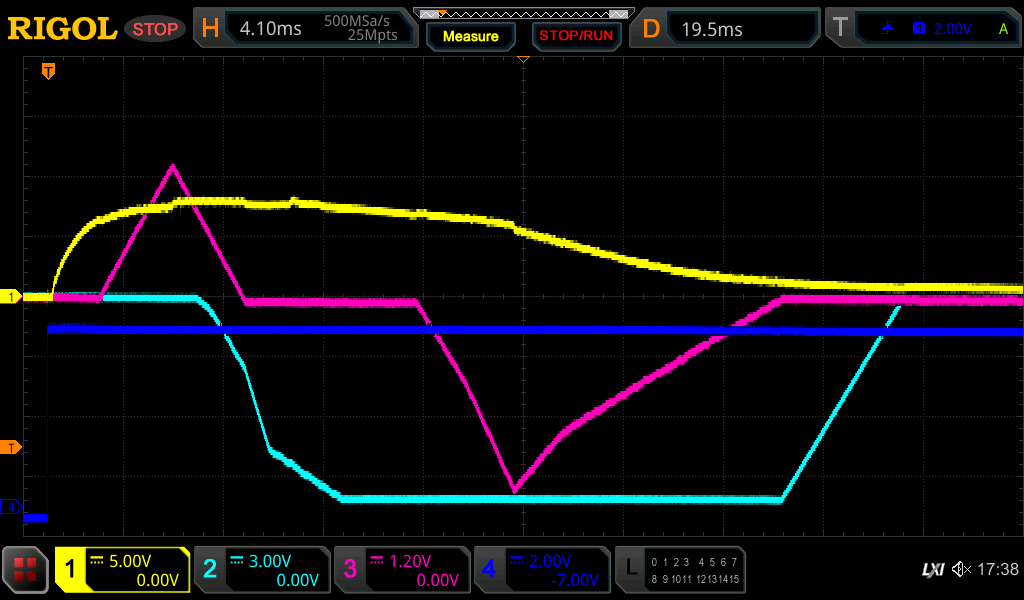The image size is (1024, 600).
Task: Select the orange trigger level T marker
Action: [x=11, y=446]
